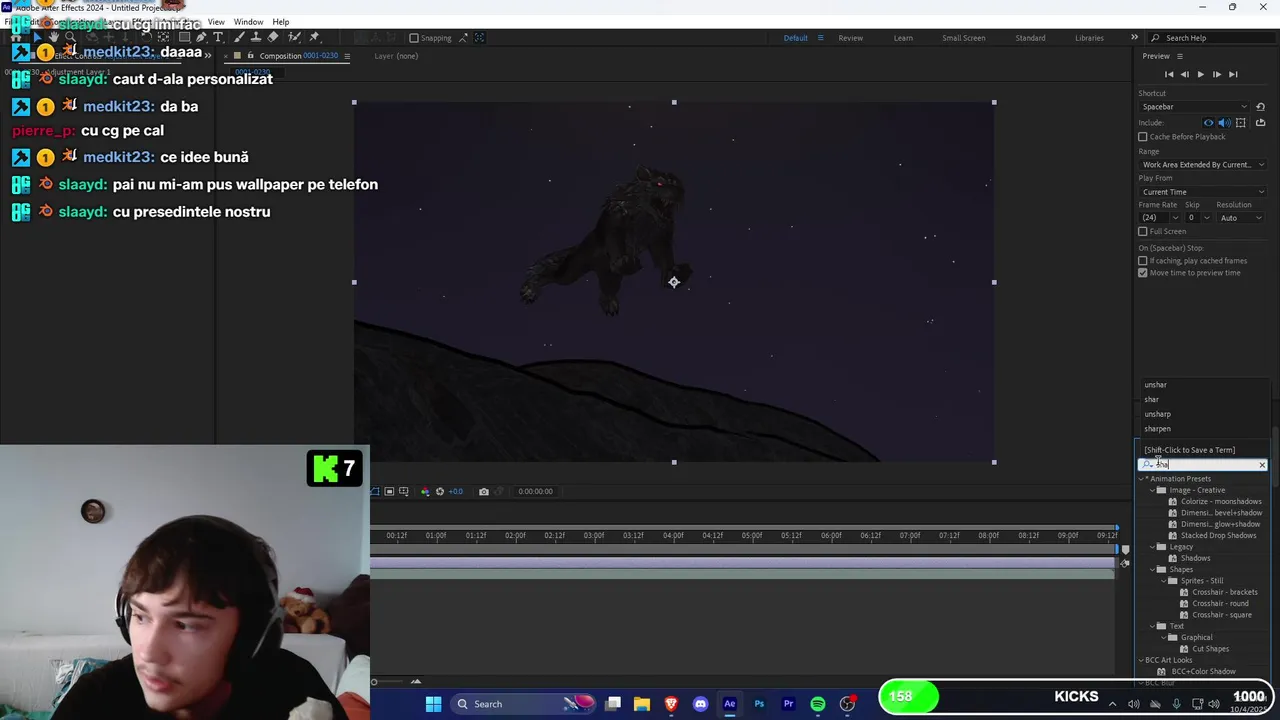Switch to the Standard workspace

click(x=1030, y=38)
